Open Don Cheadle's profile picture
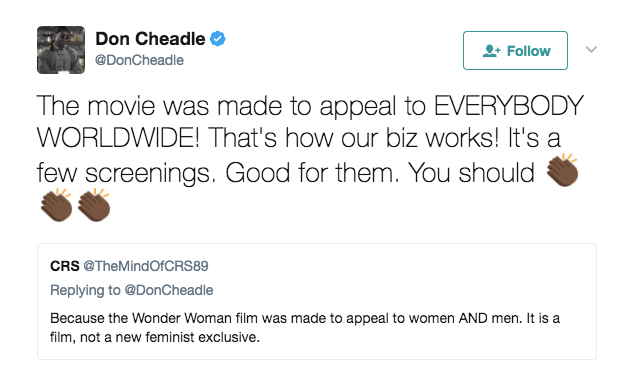This screenshot has width=634, height=368. (x=61, y=50)
